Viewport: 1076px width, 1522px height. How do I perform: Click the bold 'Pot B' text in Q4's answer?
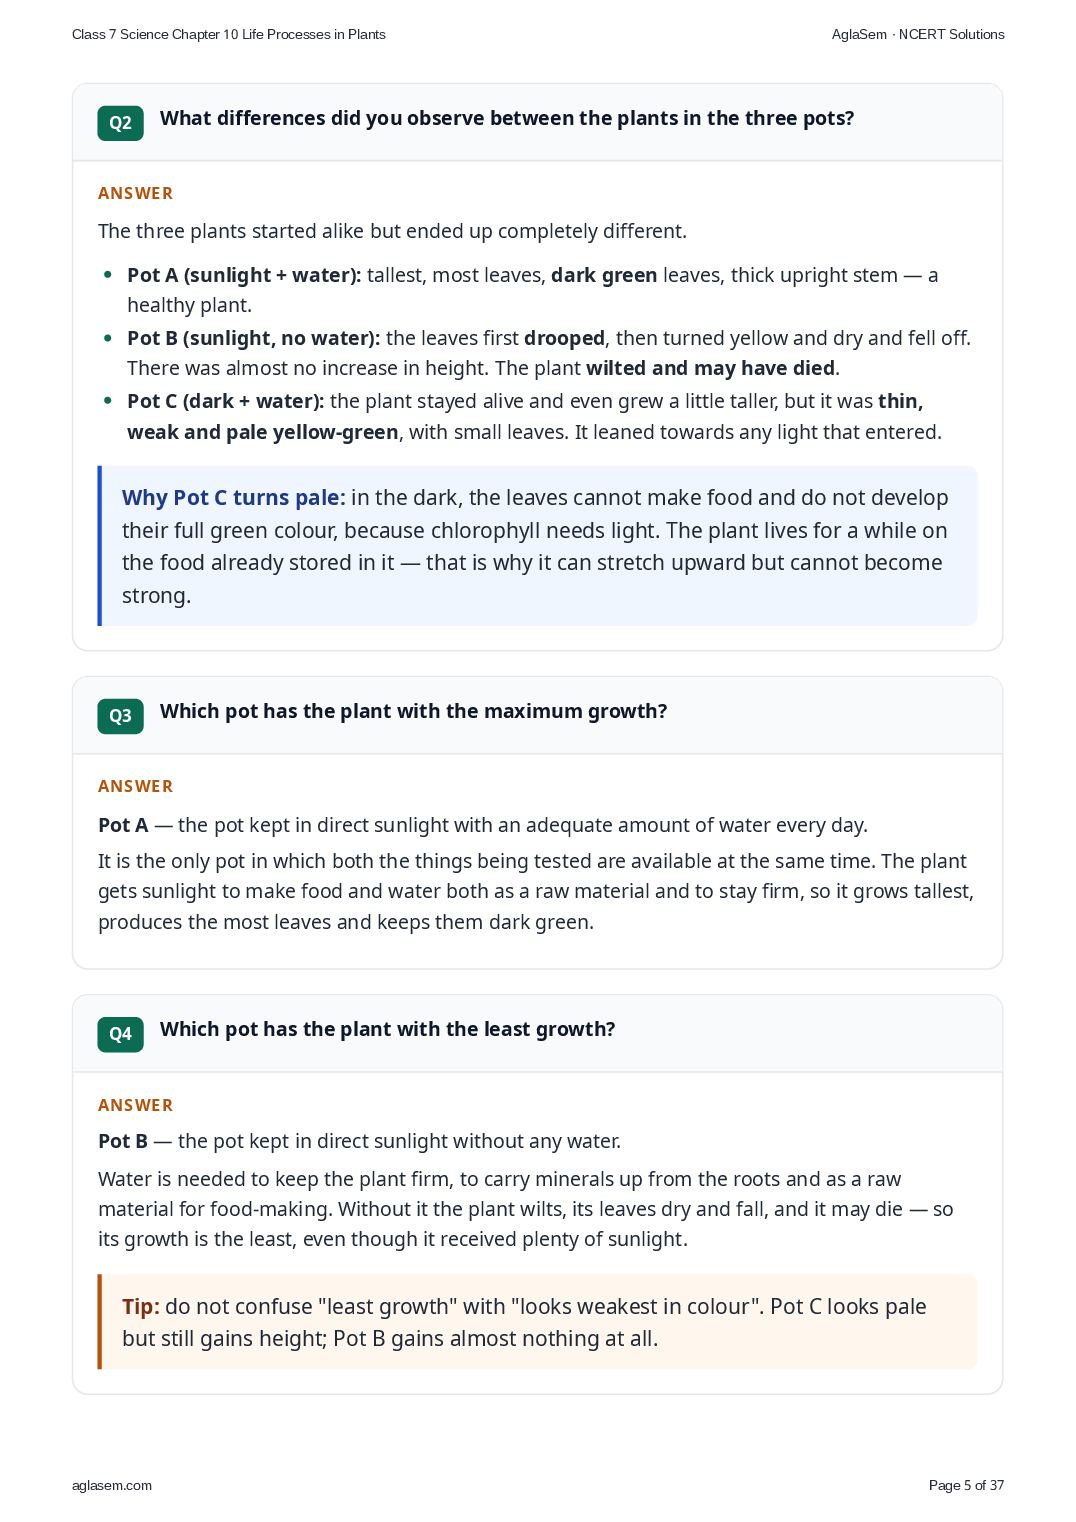coord(123,1141)
